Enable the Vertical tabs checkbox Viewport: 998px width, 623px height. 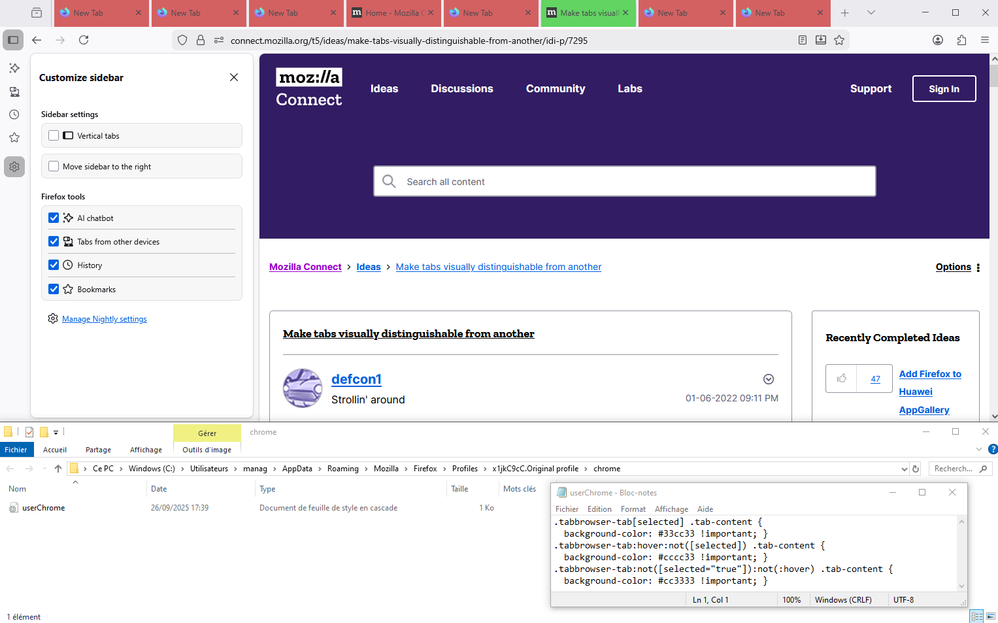(x=53, y=136)
